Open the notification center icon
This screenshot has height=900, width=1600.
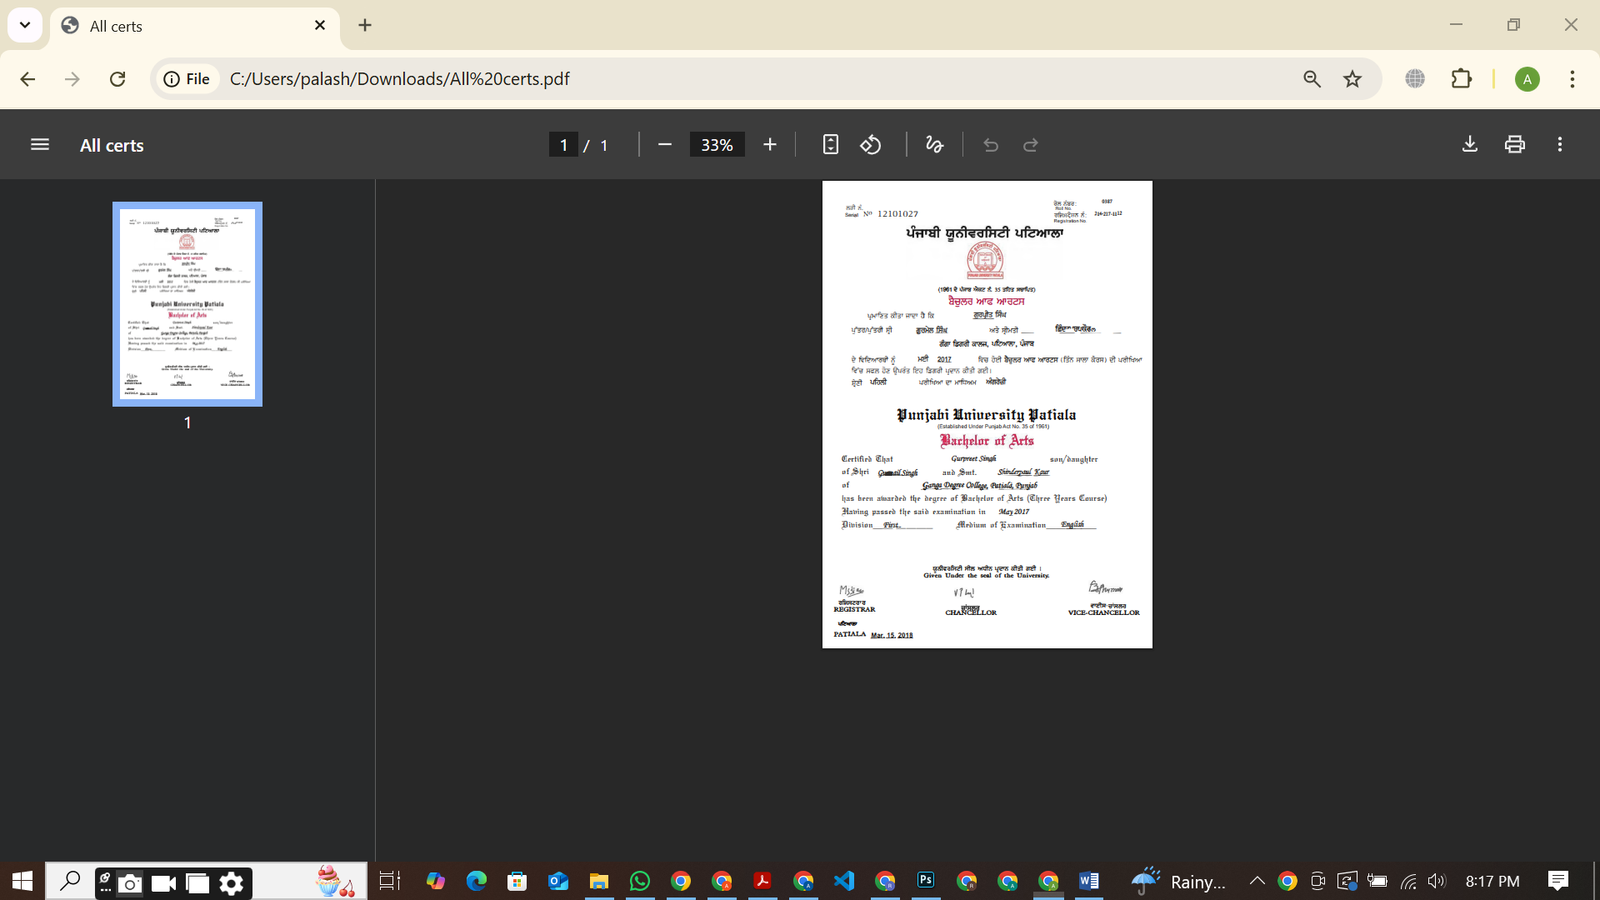[x=1558, y=881]
